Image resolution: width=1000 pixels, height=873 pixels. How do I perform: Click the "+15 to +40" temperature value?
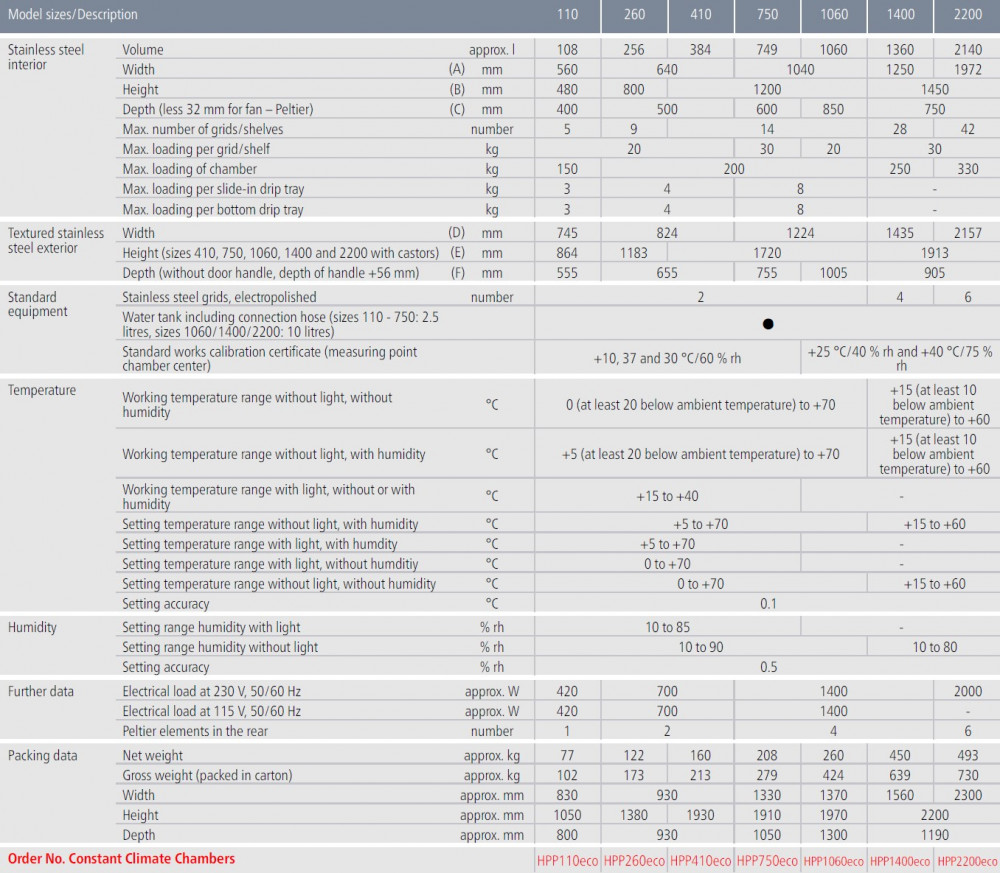[x=667, y=496]
